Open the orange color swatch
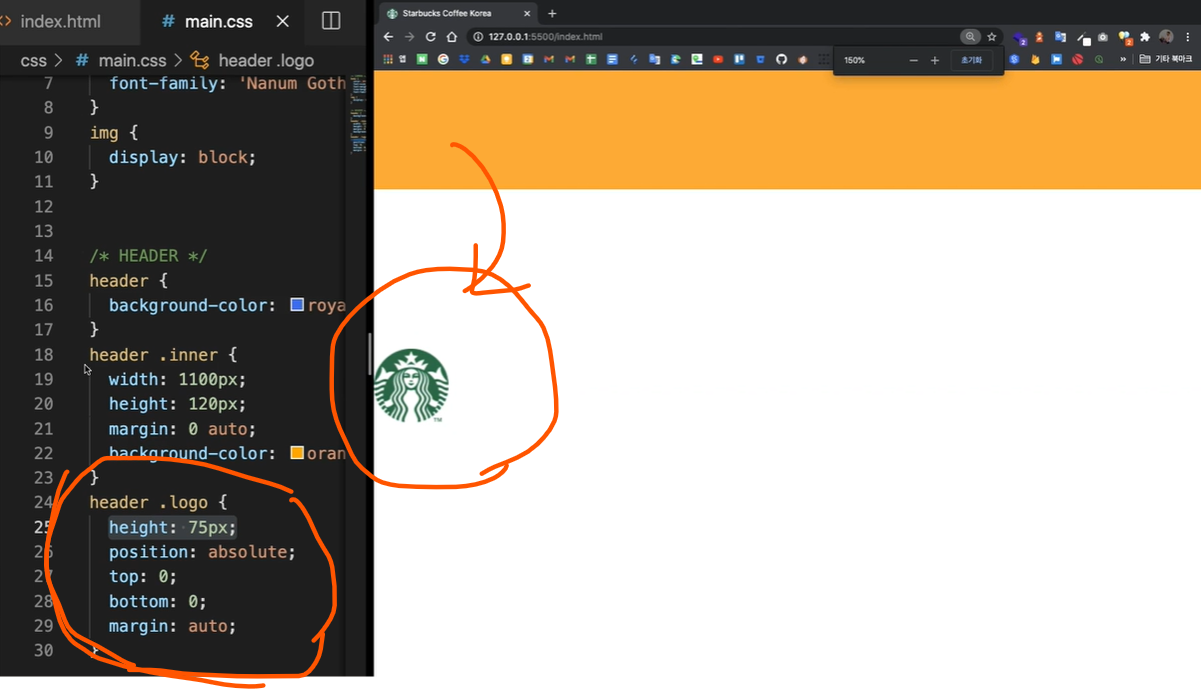Viewport: 1201px width, 690px height. (297, 453)
